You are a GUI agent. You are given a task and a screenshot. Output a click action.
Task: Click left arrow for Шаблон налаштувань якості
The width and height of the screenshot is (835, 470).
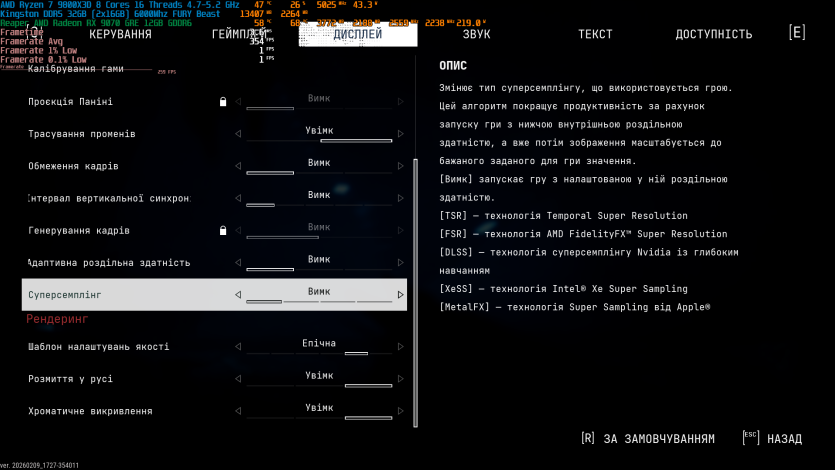(x=238, y=347)
